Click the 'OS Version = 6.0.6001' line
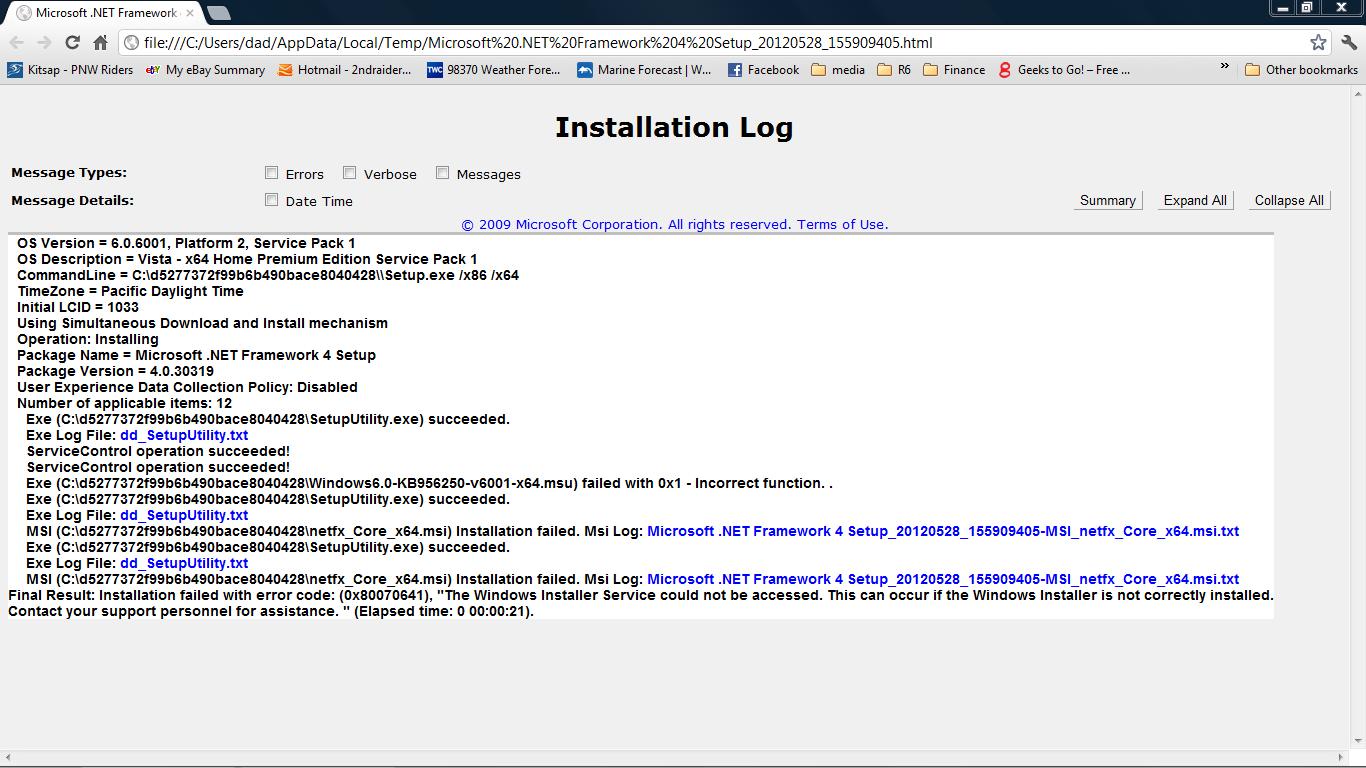1366x768 pixels. [186, 243]
